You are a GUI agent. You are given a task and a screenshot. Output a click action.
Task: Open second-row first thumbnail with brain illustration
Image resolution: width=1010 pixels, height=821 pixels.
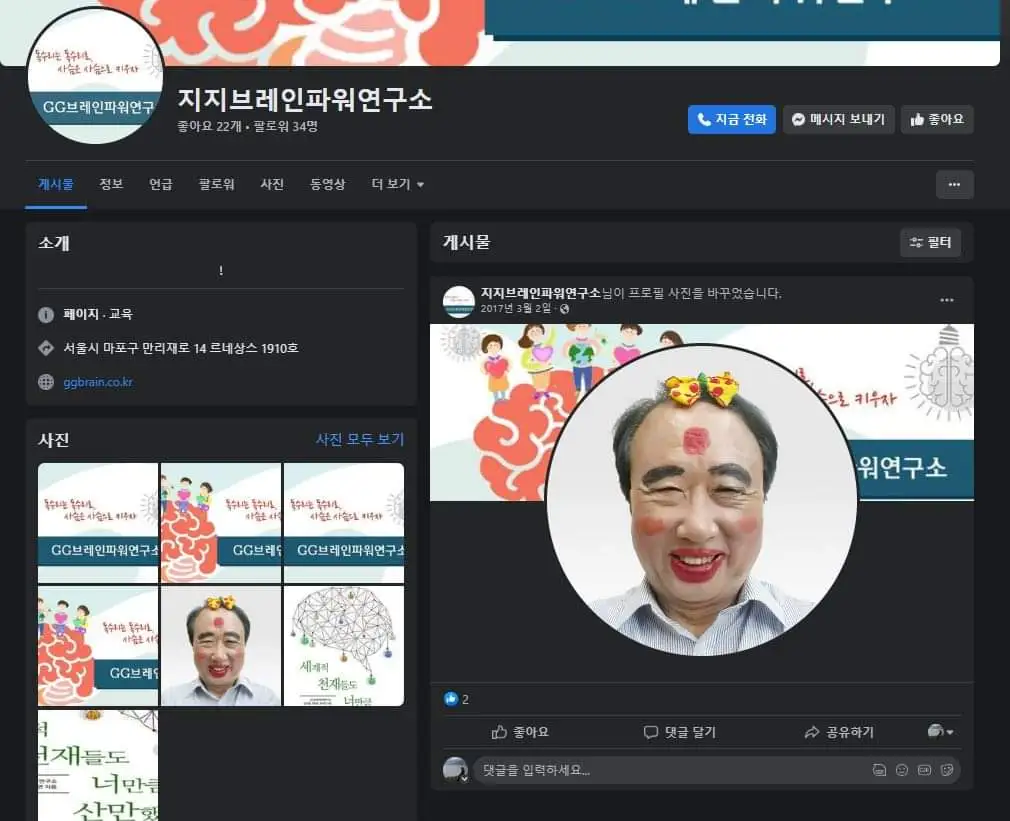pyautogui.click(x=98, y=646)
